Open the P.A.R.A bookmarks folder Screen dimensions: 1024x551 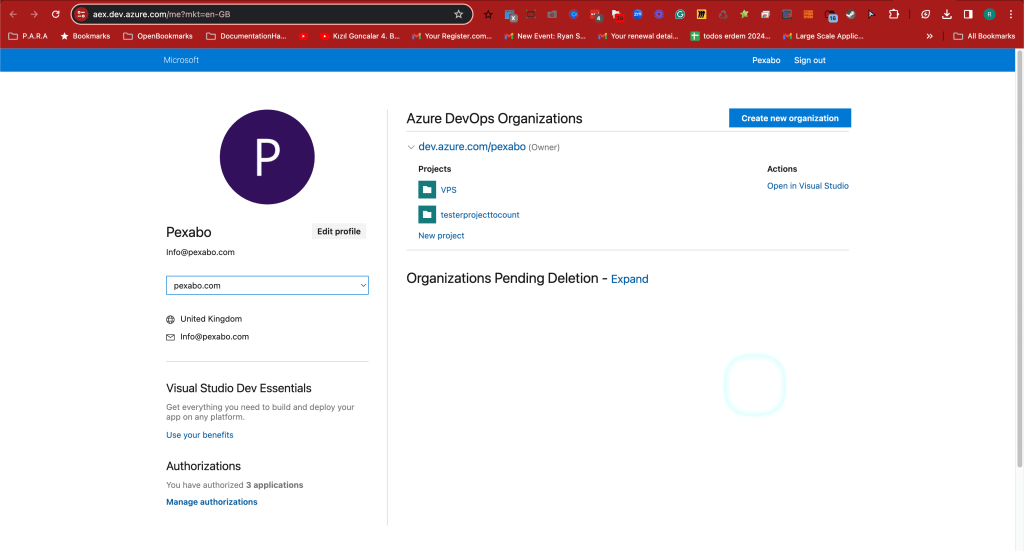[x=28, y=36]
